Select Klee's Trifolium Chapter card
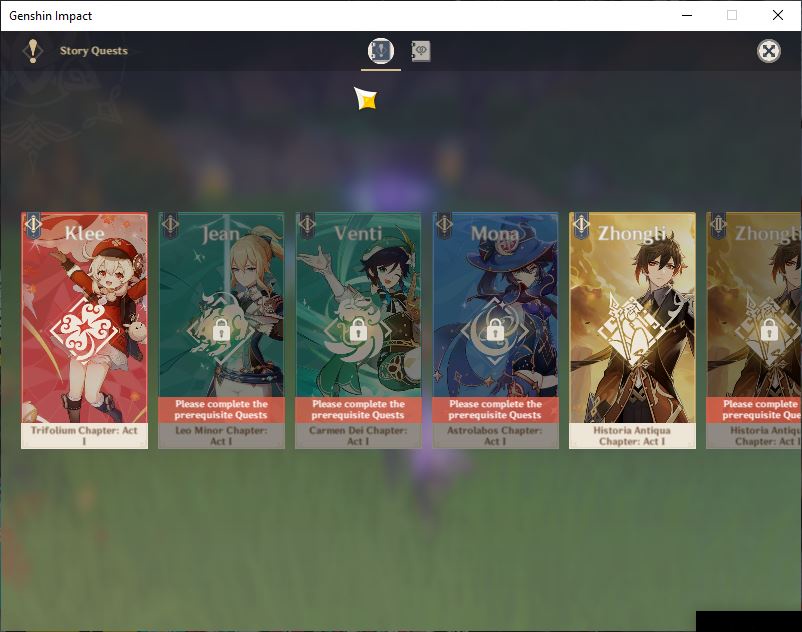The height and width of the screenshot is (632, 802). tap(84, 330)
